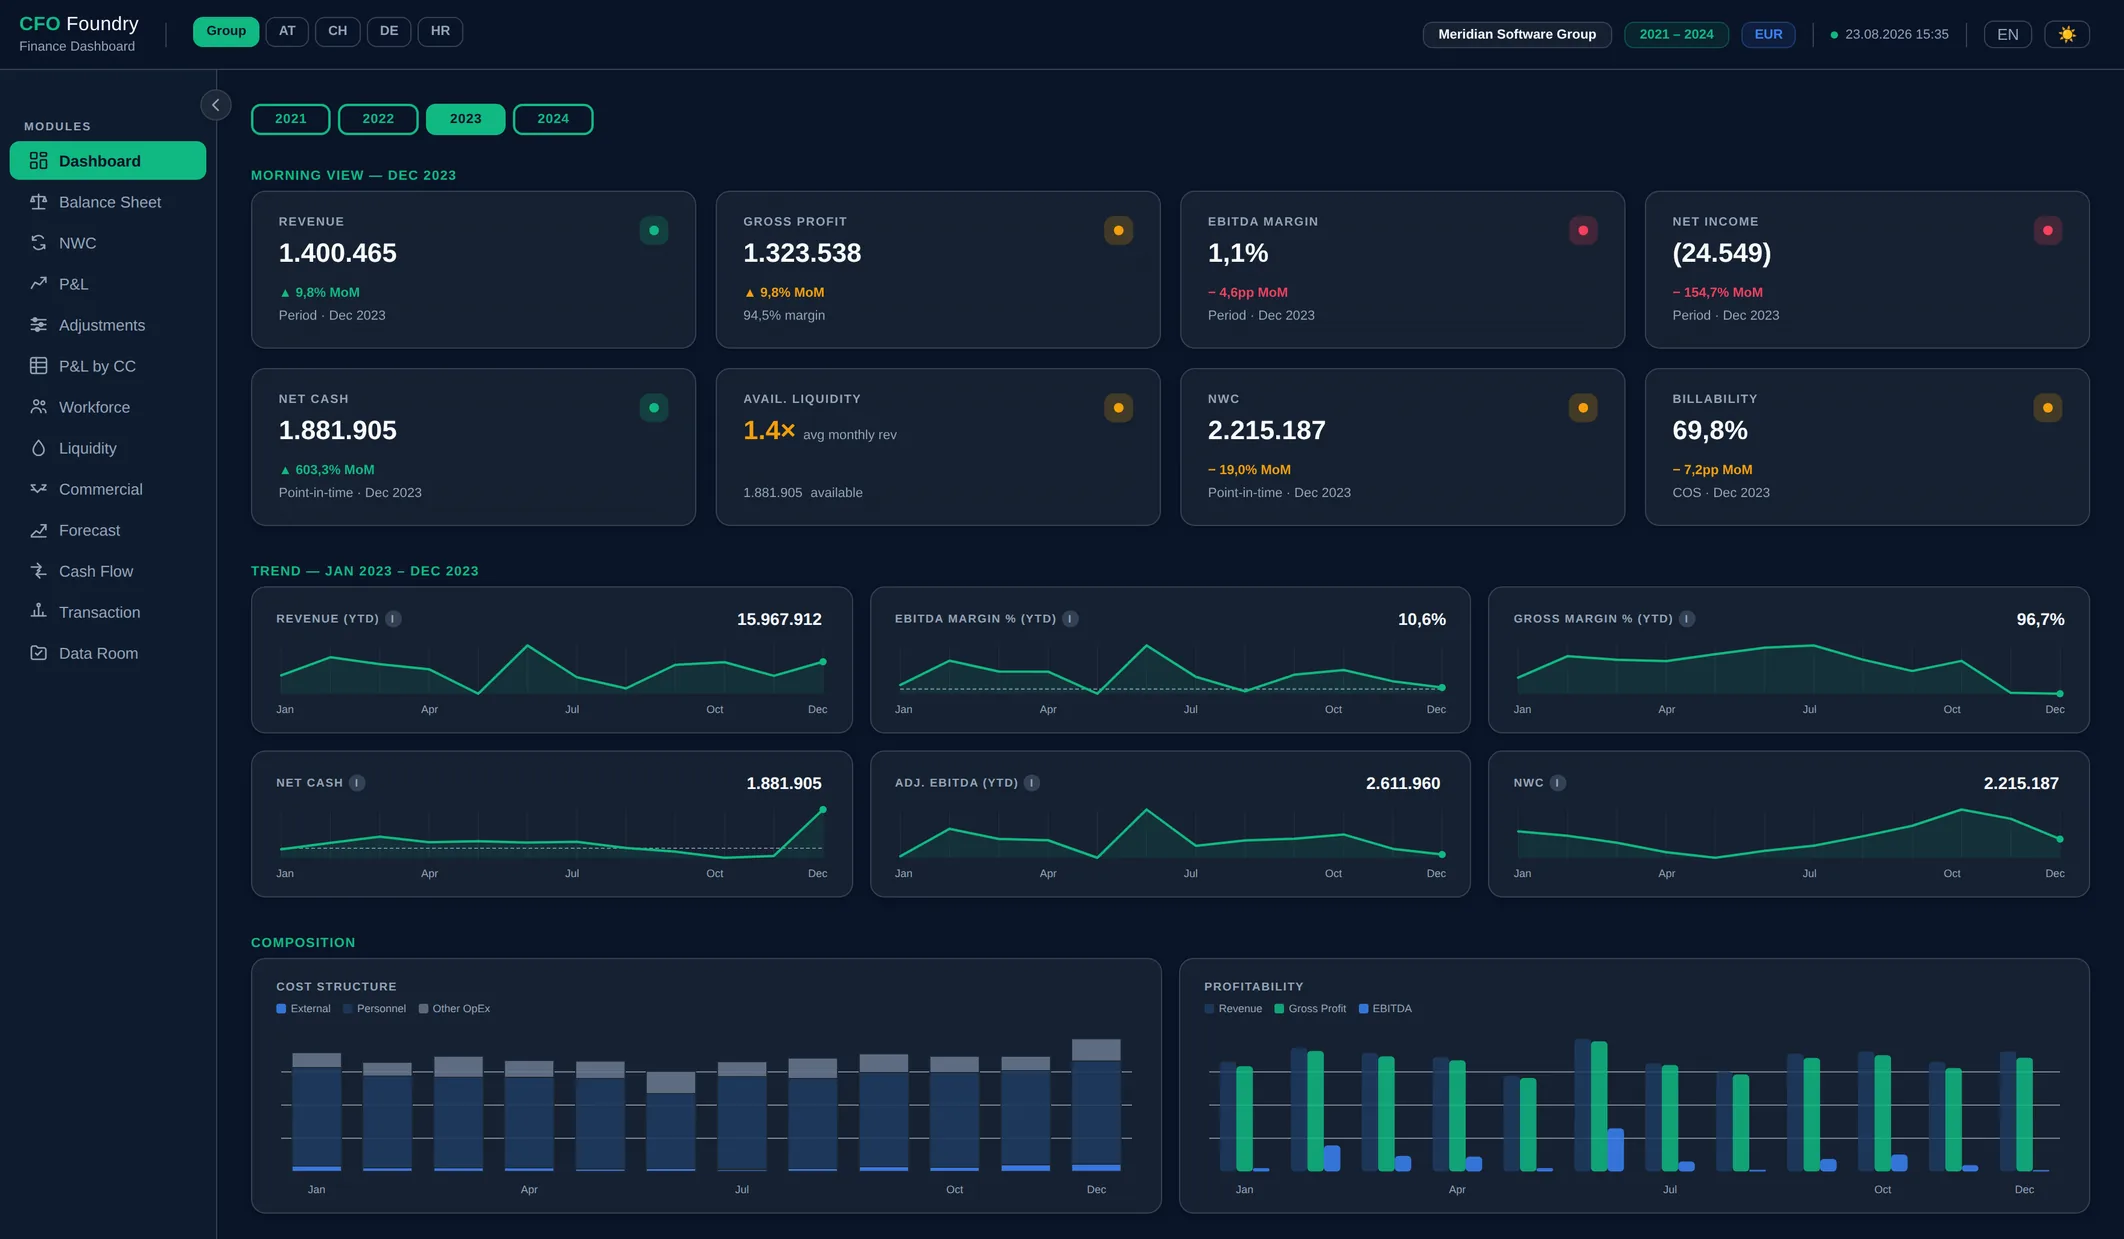Image resolution: width=2124 pixels, height=1239 pixels.
Task: Open Balance Sheet module
Action: click(108, 202)
